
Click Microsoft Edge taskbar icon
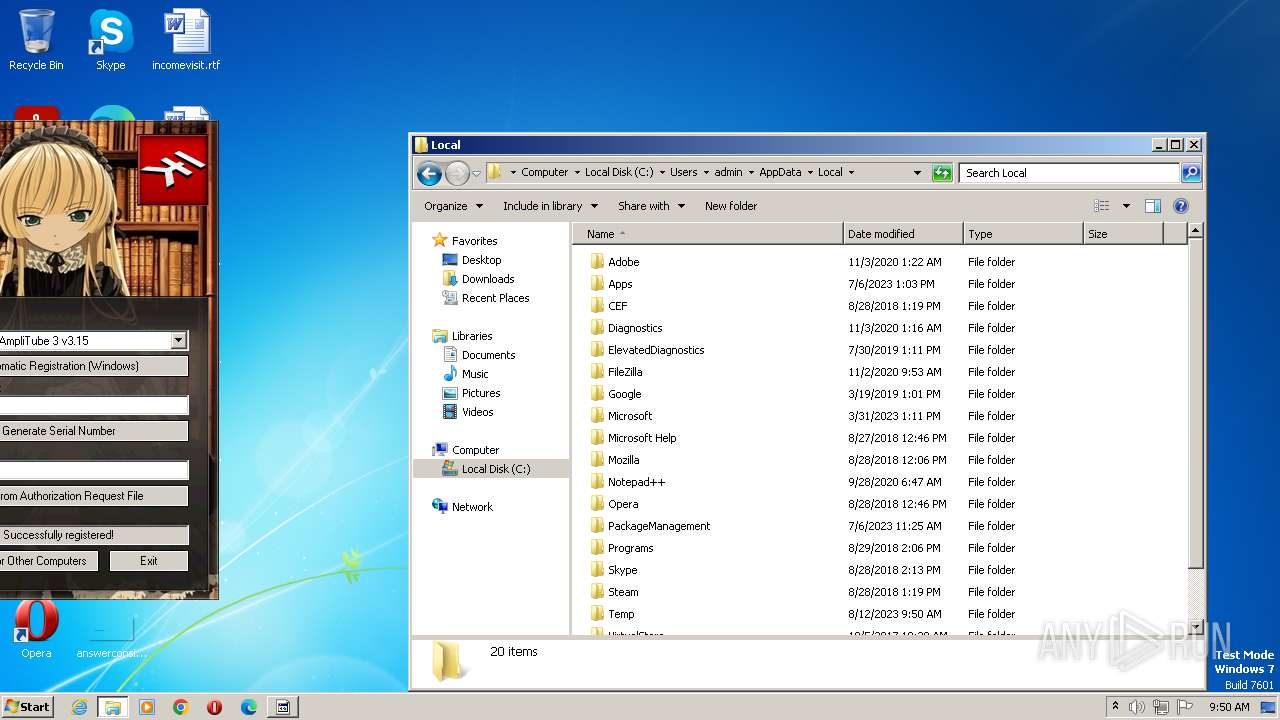249,707
